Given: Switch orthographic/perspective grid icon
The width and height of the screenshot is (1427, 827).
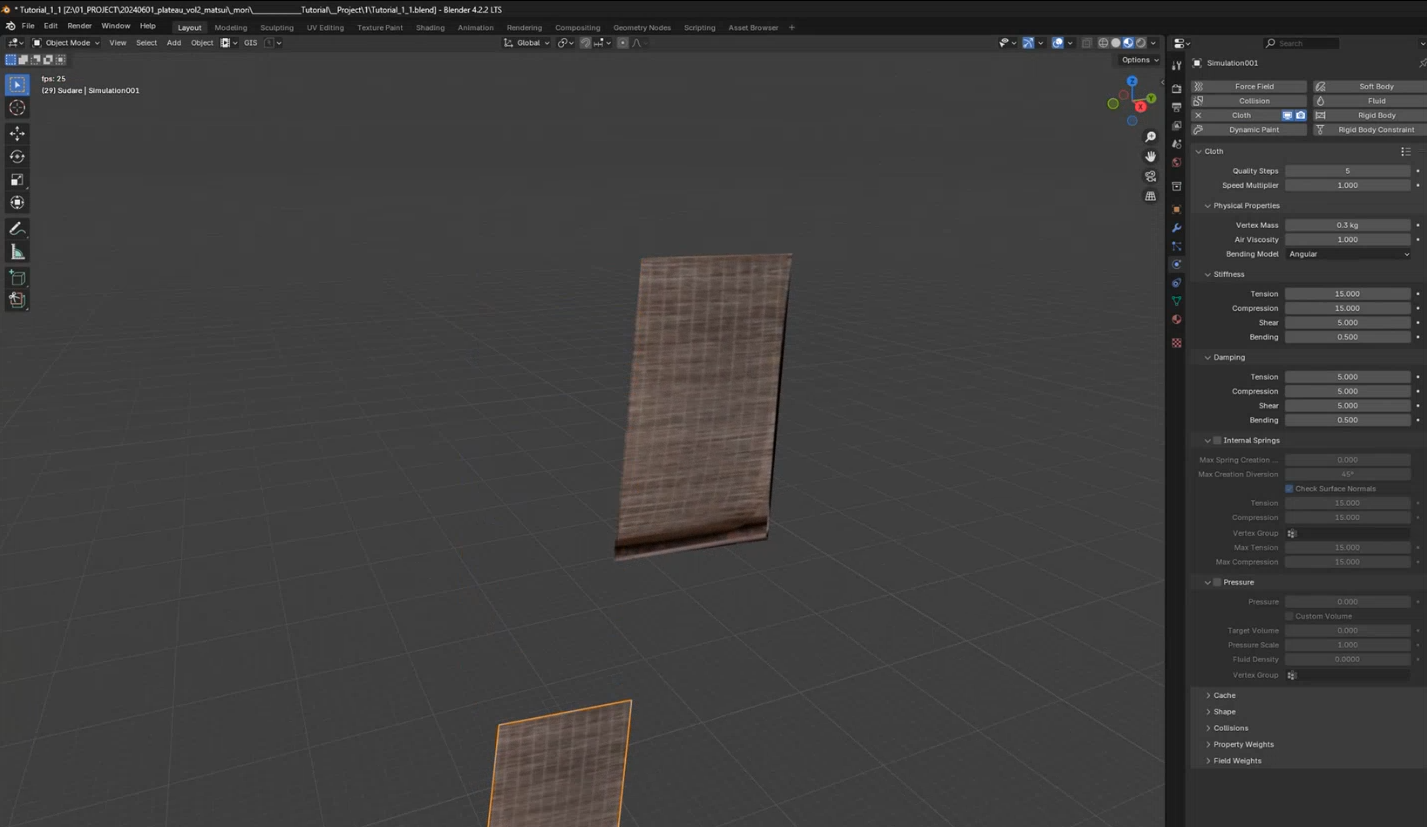Looking at the screenshot, I should coord(1150,197).
